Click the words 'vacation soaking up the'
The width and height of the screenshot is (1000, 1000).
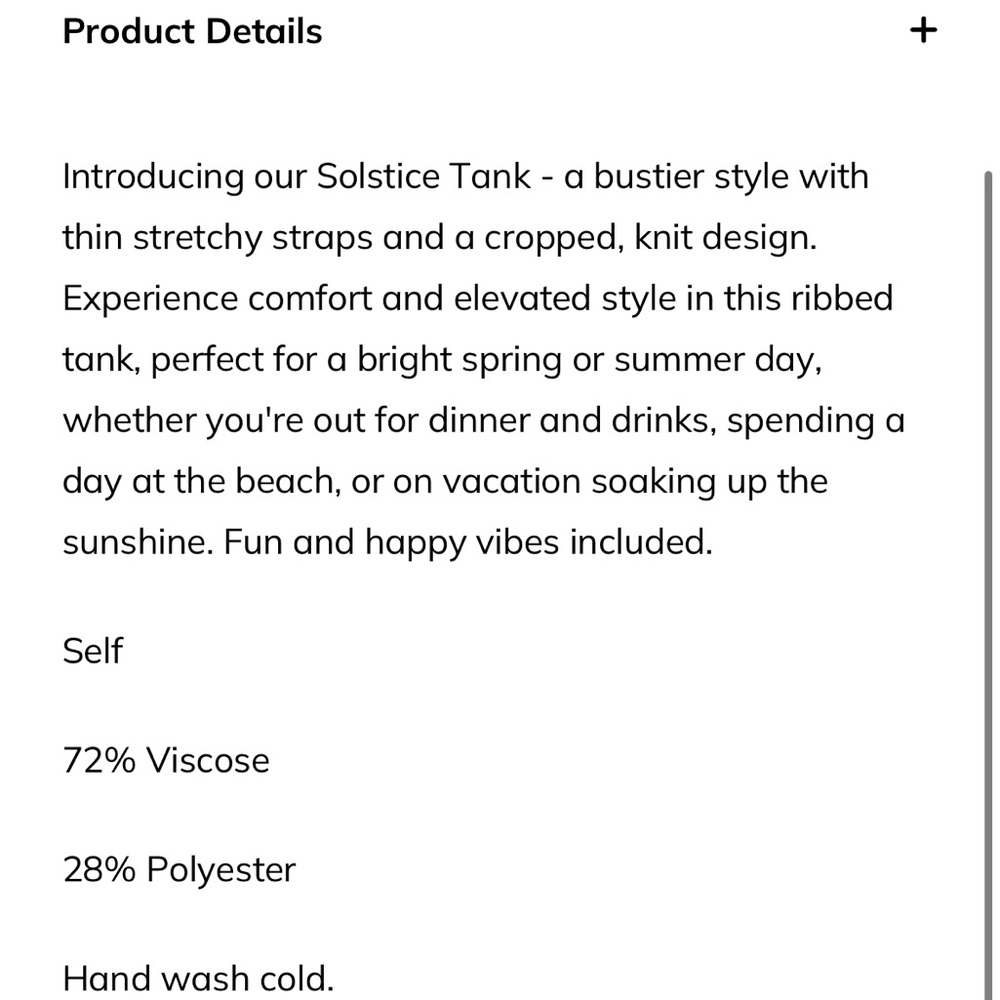[x=635, y=482]
